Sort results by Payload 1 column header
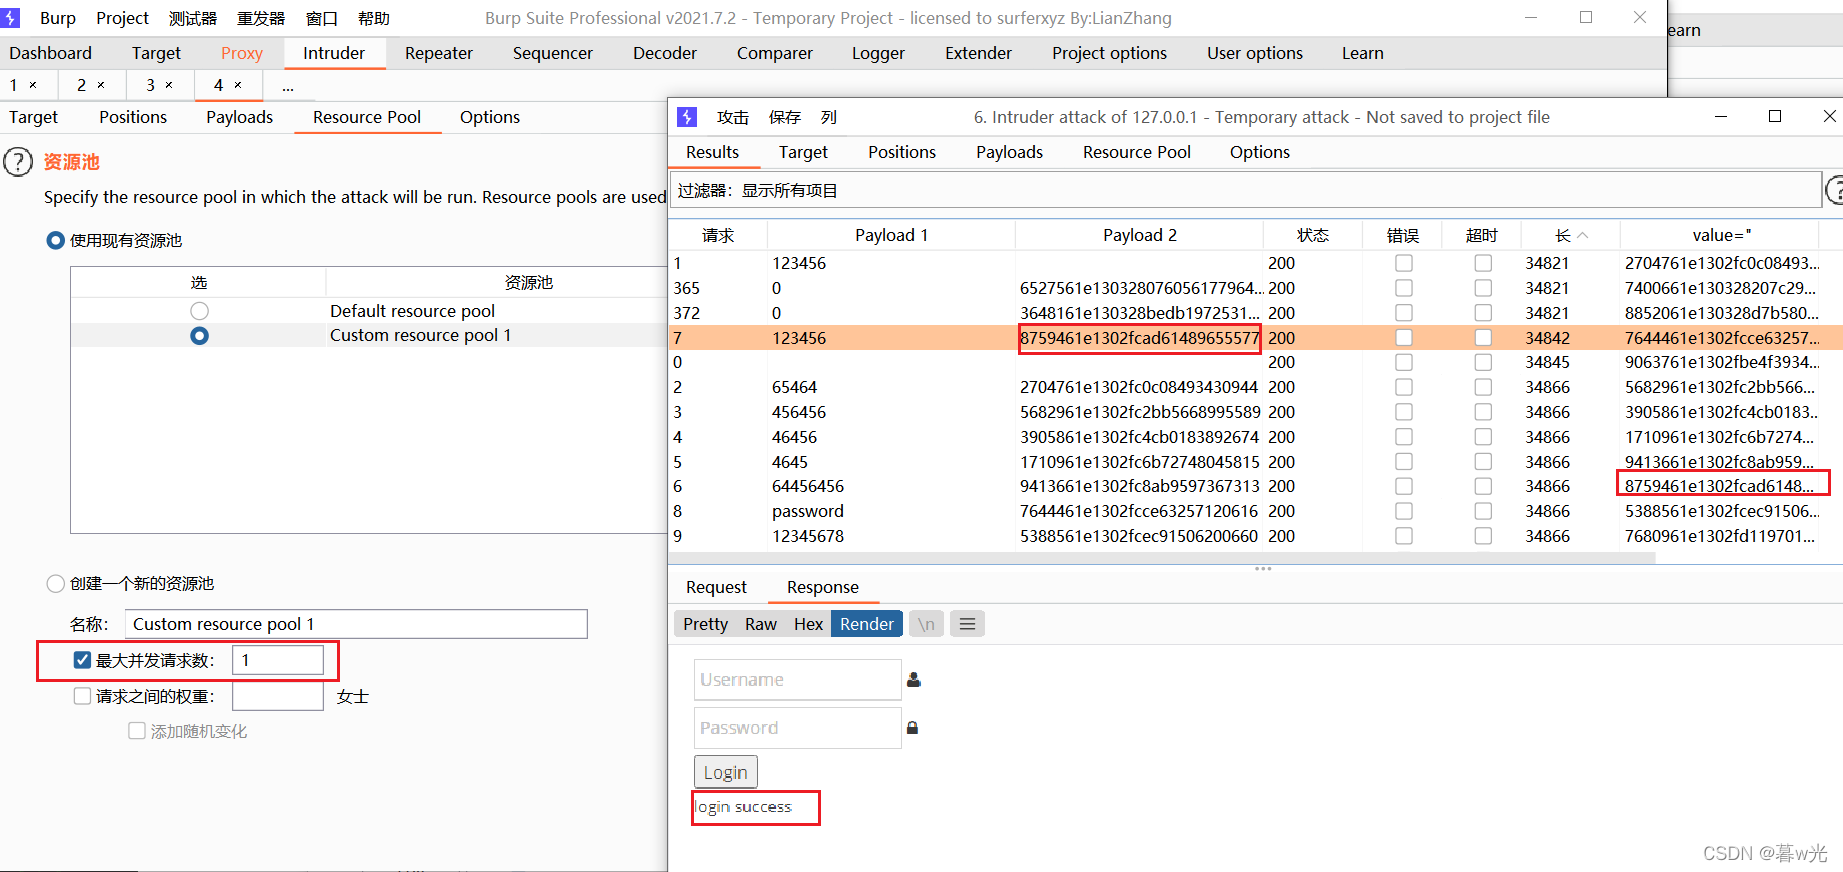The width and height of the screenshot is (1843, 872). coord(891,235)
